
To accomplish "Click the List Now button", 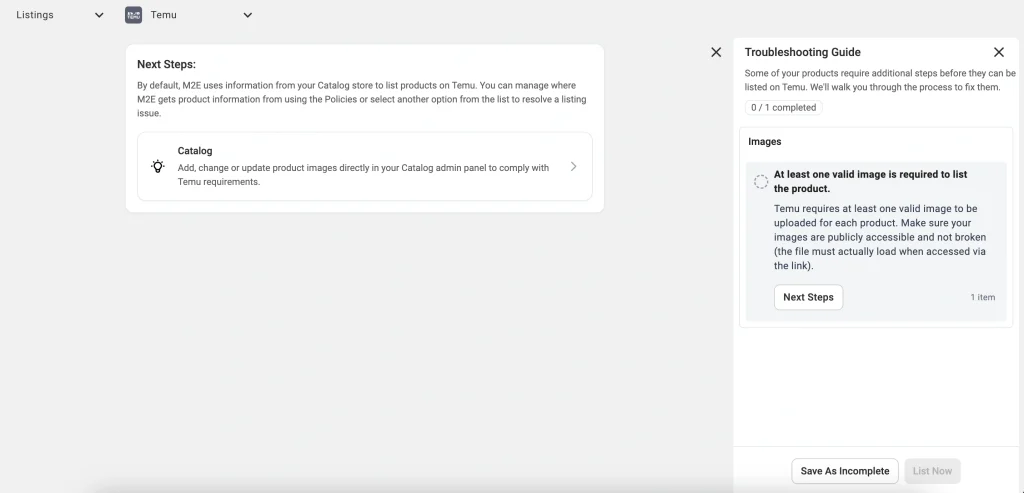I will [x=932, y=471].
